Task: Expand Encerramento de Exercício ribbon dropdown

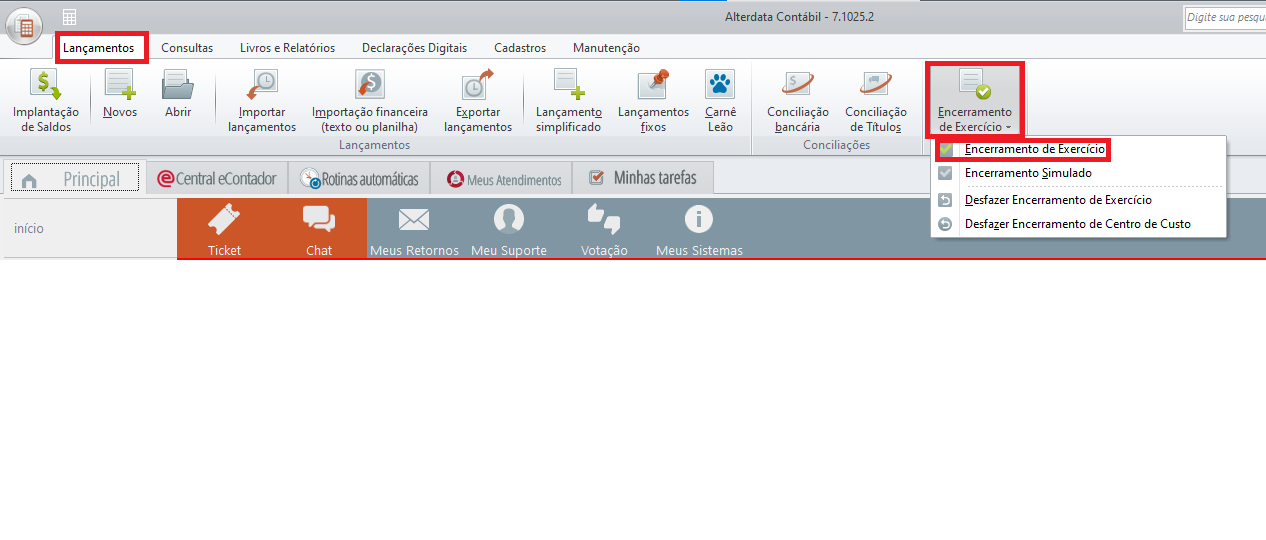Action: (975, 101)
